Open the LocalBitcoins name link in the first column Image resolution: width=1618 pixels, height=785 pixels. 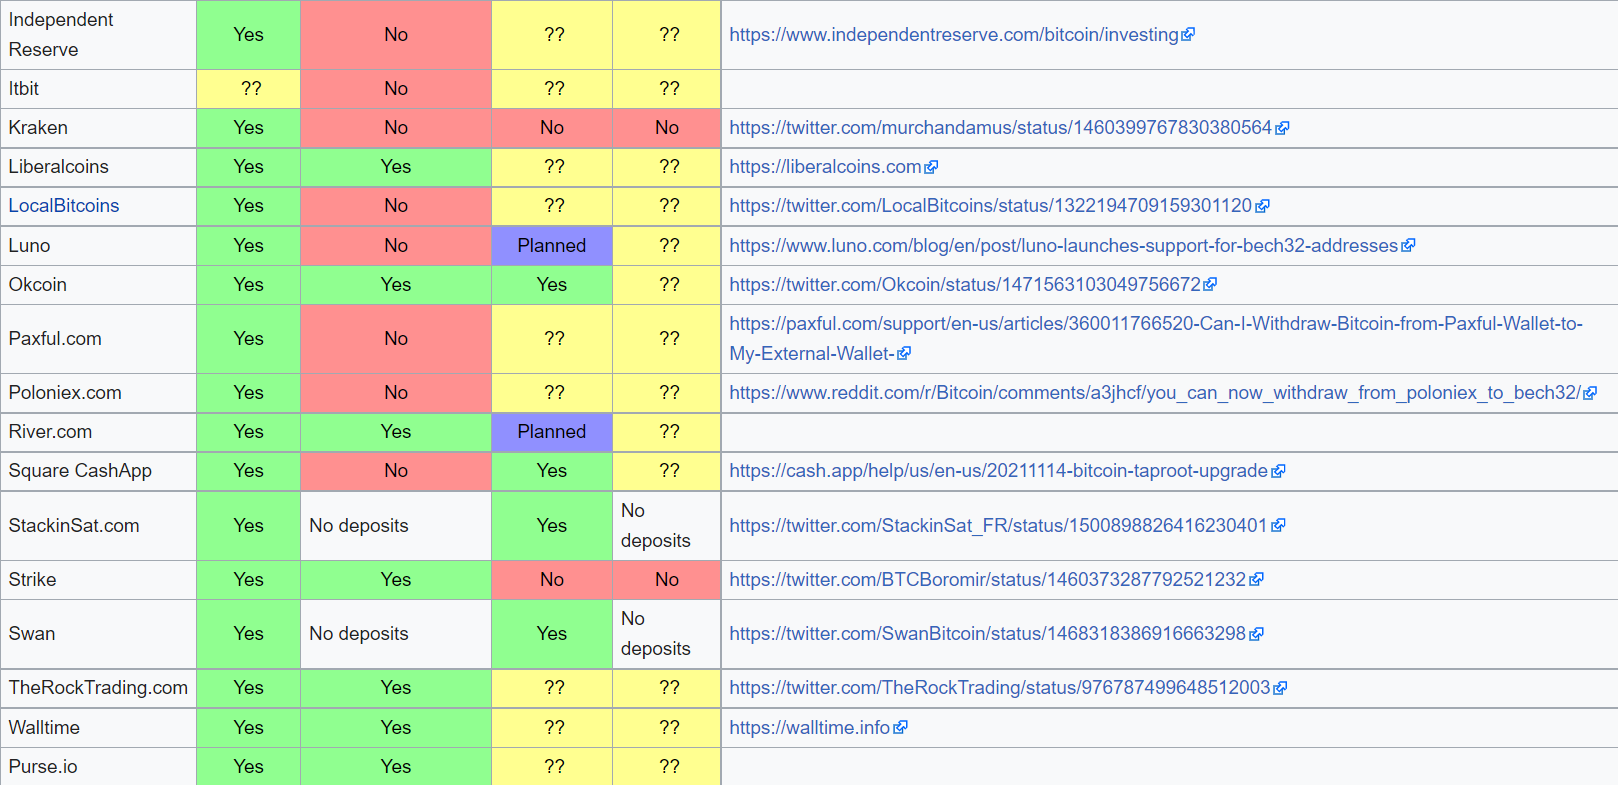click(x=64, y=206)
